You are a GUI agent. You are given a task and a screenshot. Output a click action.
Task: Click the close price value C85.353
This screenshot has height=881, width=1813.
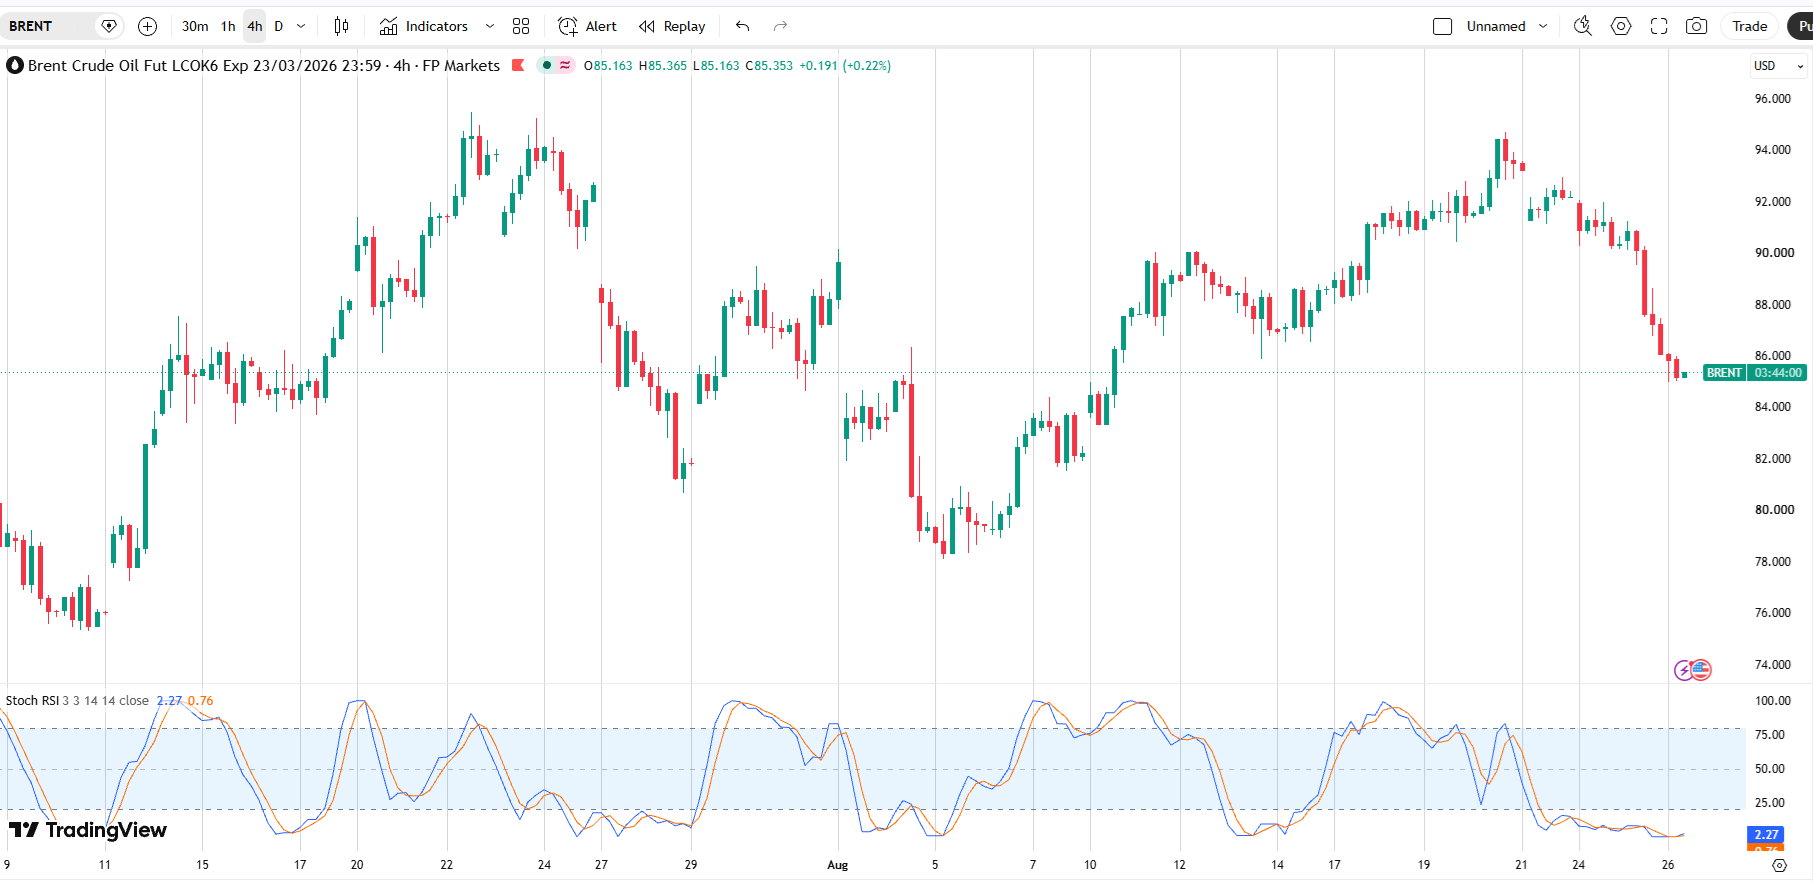click(769, 66)
